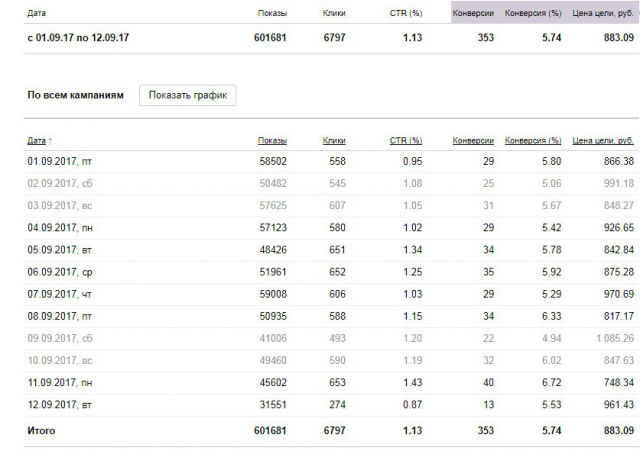Click impressions value 57123
The width and height of the screenshot is (640, 454).
[x=273, y=227]
